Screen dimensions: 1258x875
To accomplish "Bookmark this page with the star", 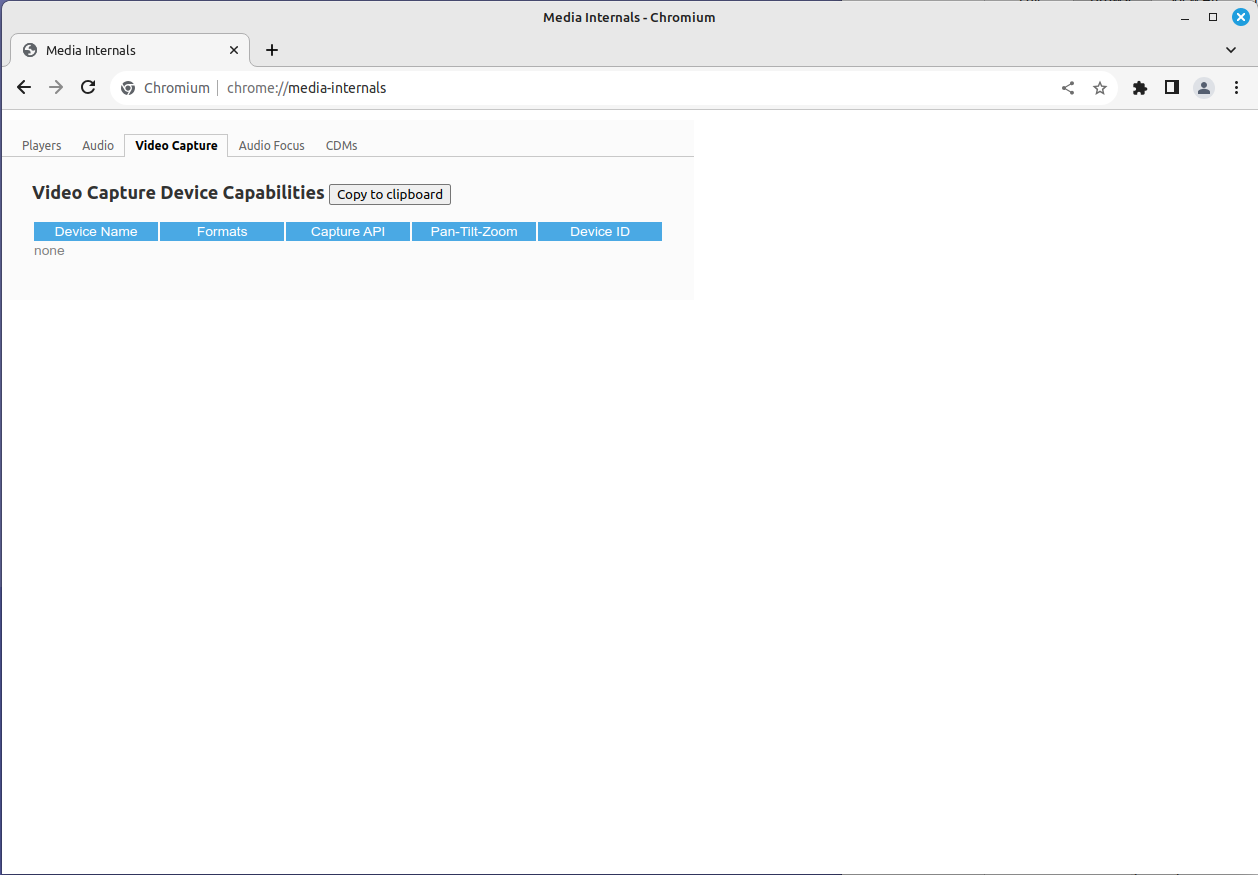I will click(x=1100, y=88).
